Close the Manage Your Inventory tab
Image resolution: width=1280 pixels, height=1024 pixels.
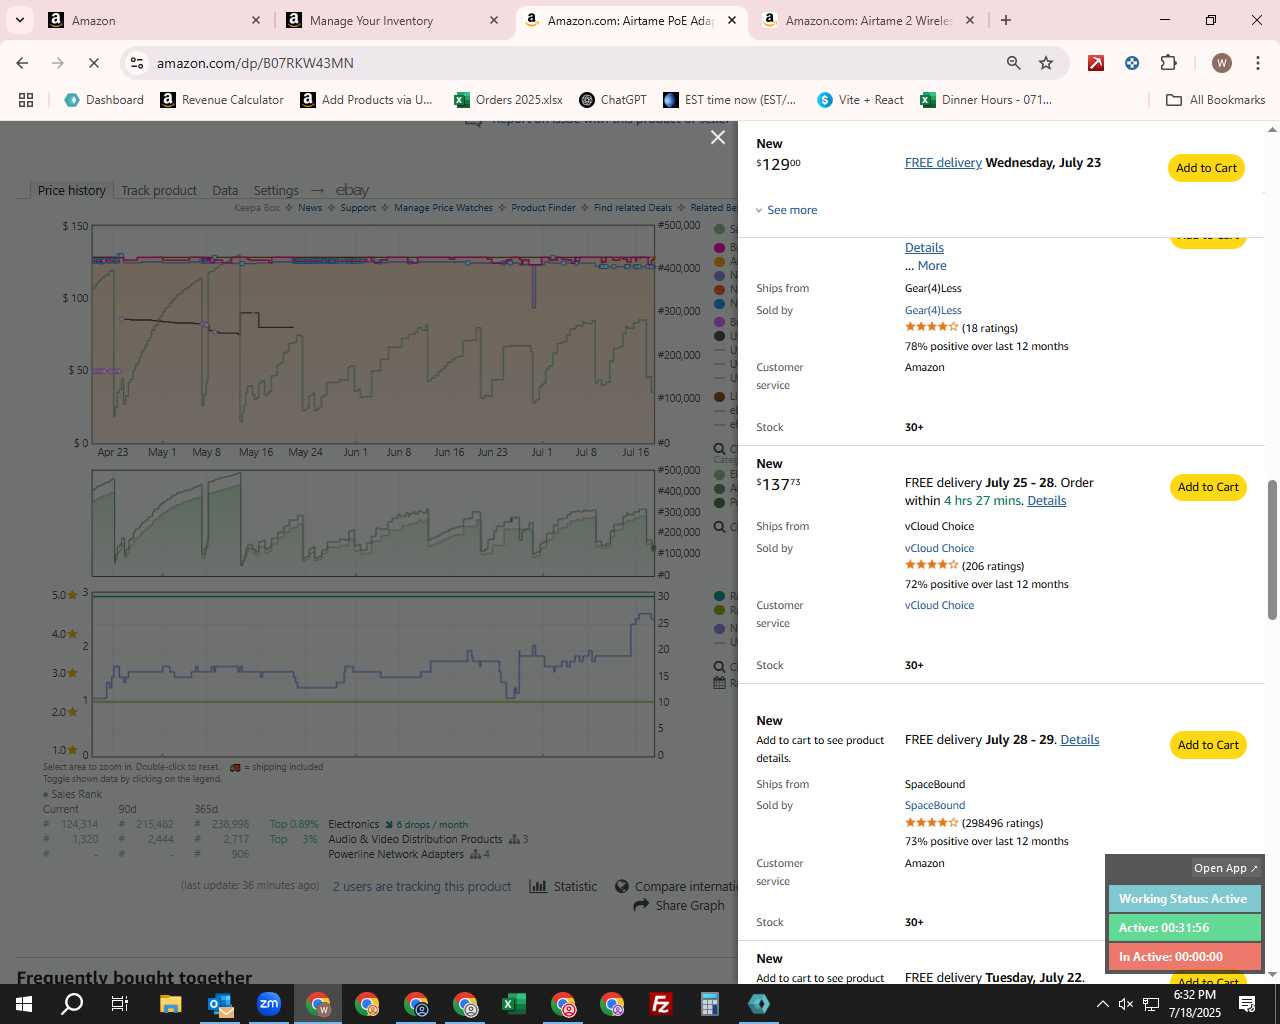point(493,20)
